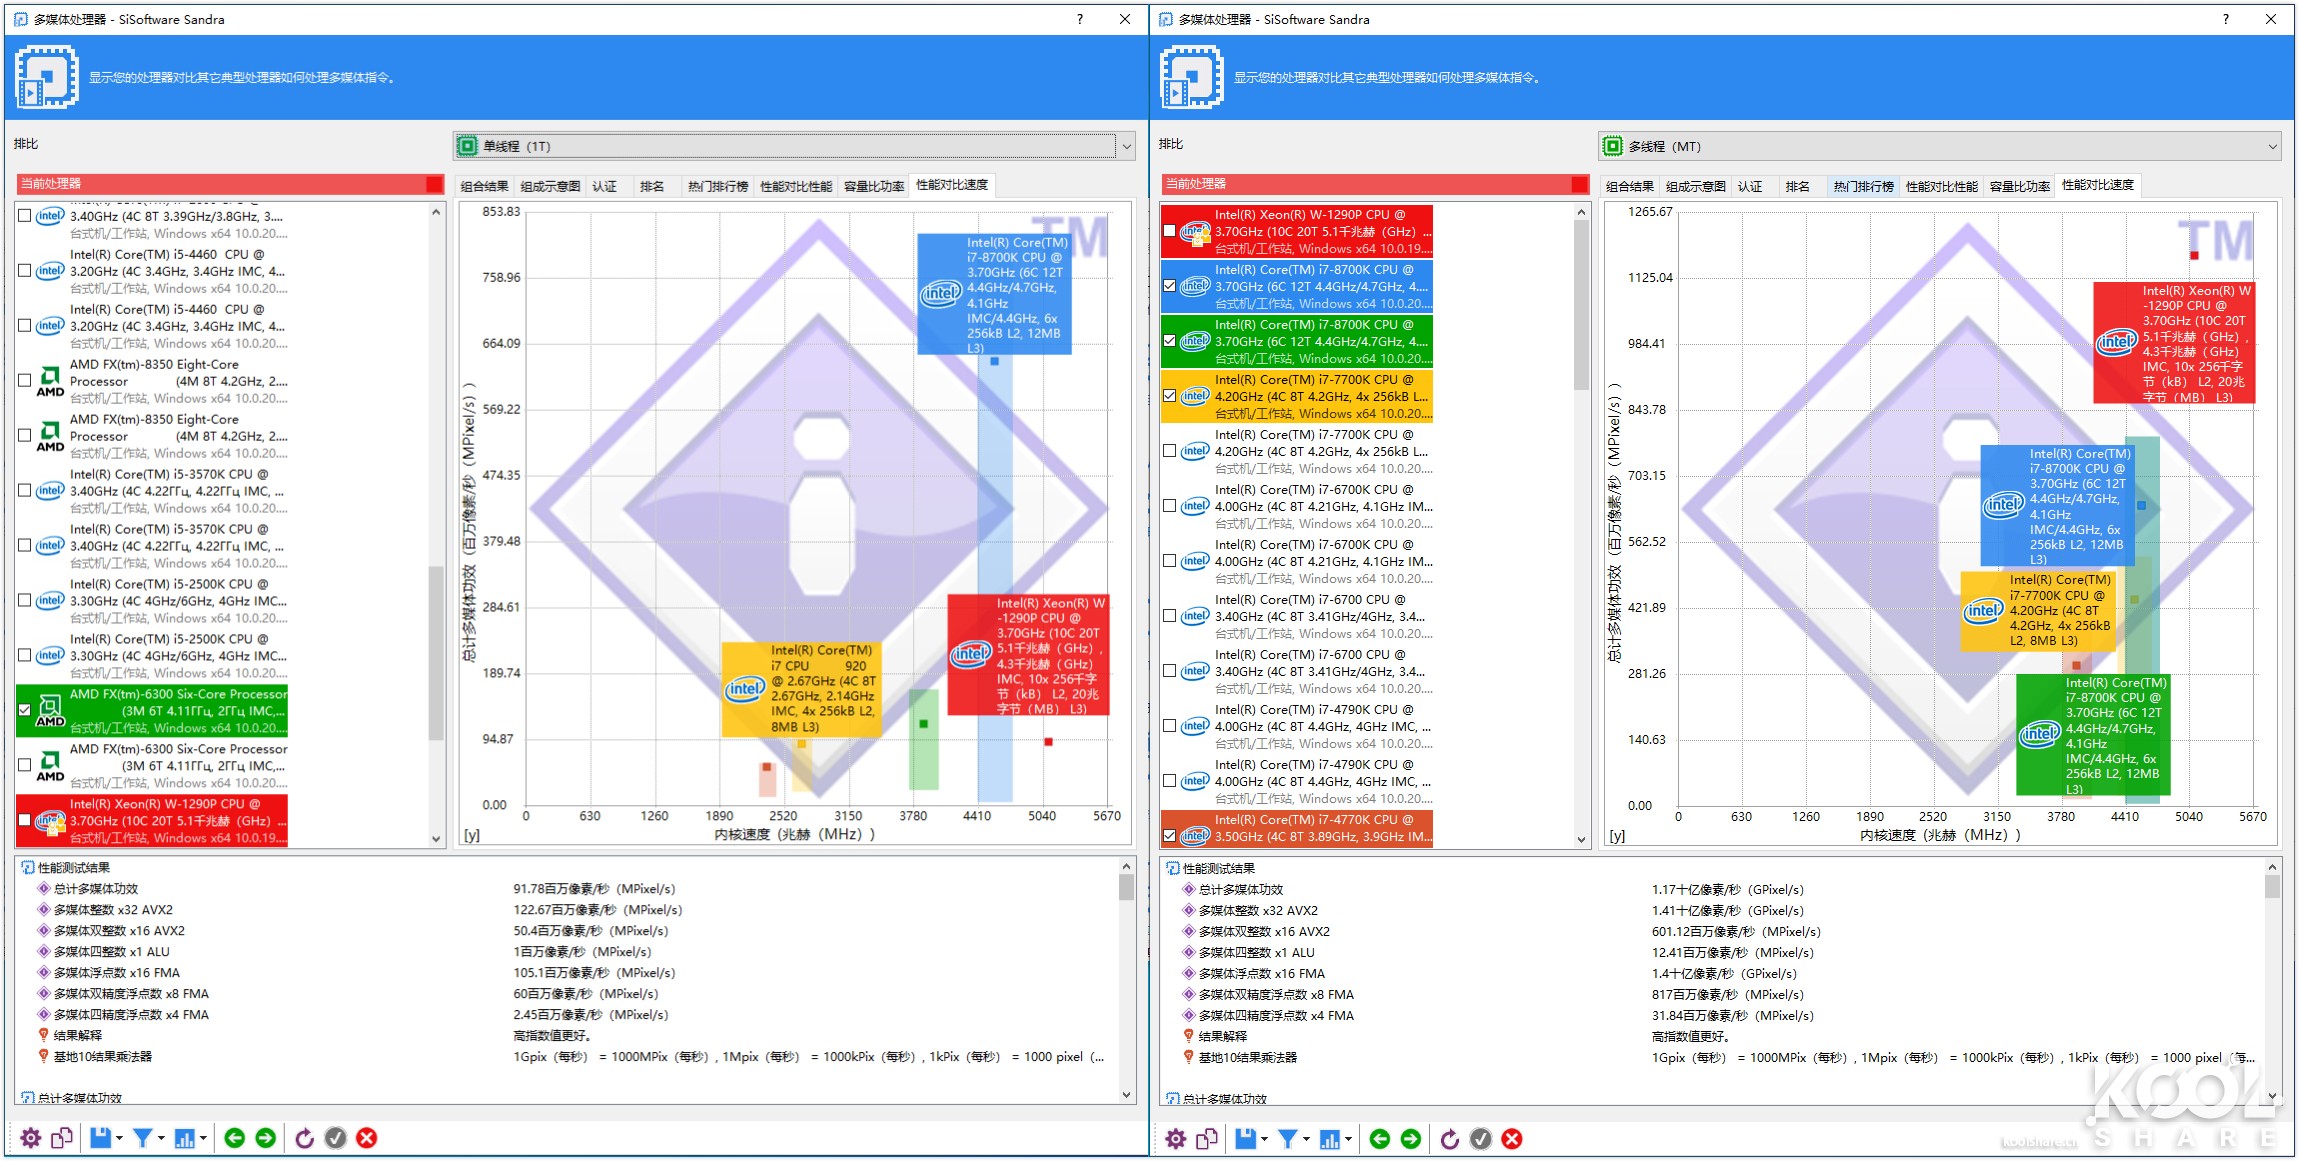
Task: Uncheck the green AMD FX-6300 Six-Core entry
Action: pyautogui.click(x=25, y=710)
